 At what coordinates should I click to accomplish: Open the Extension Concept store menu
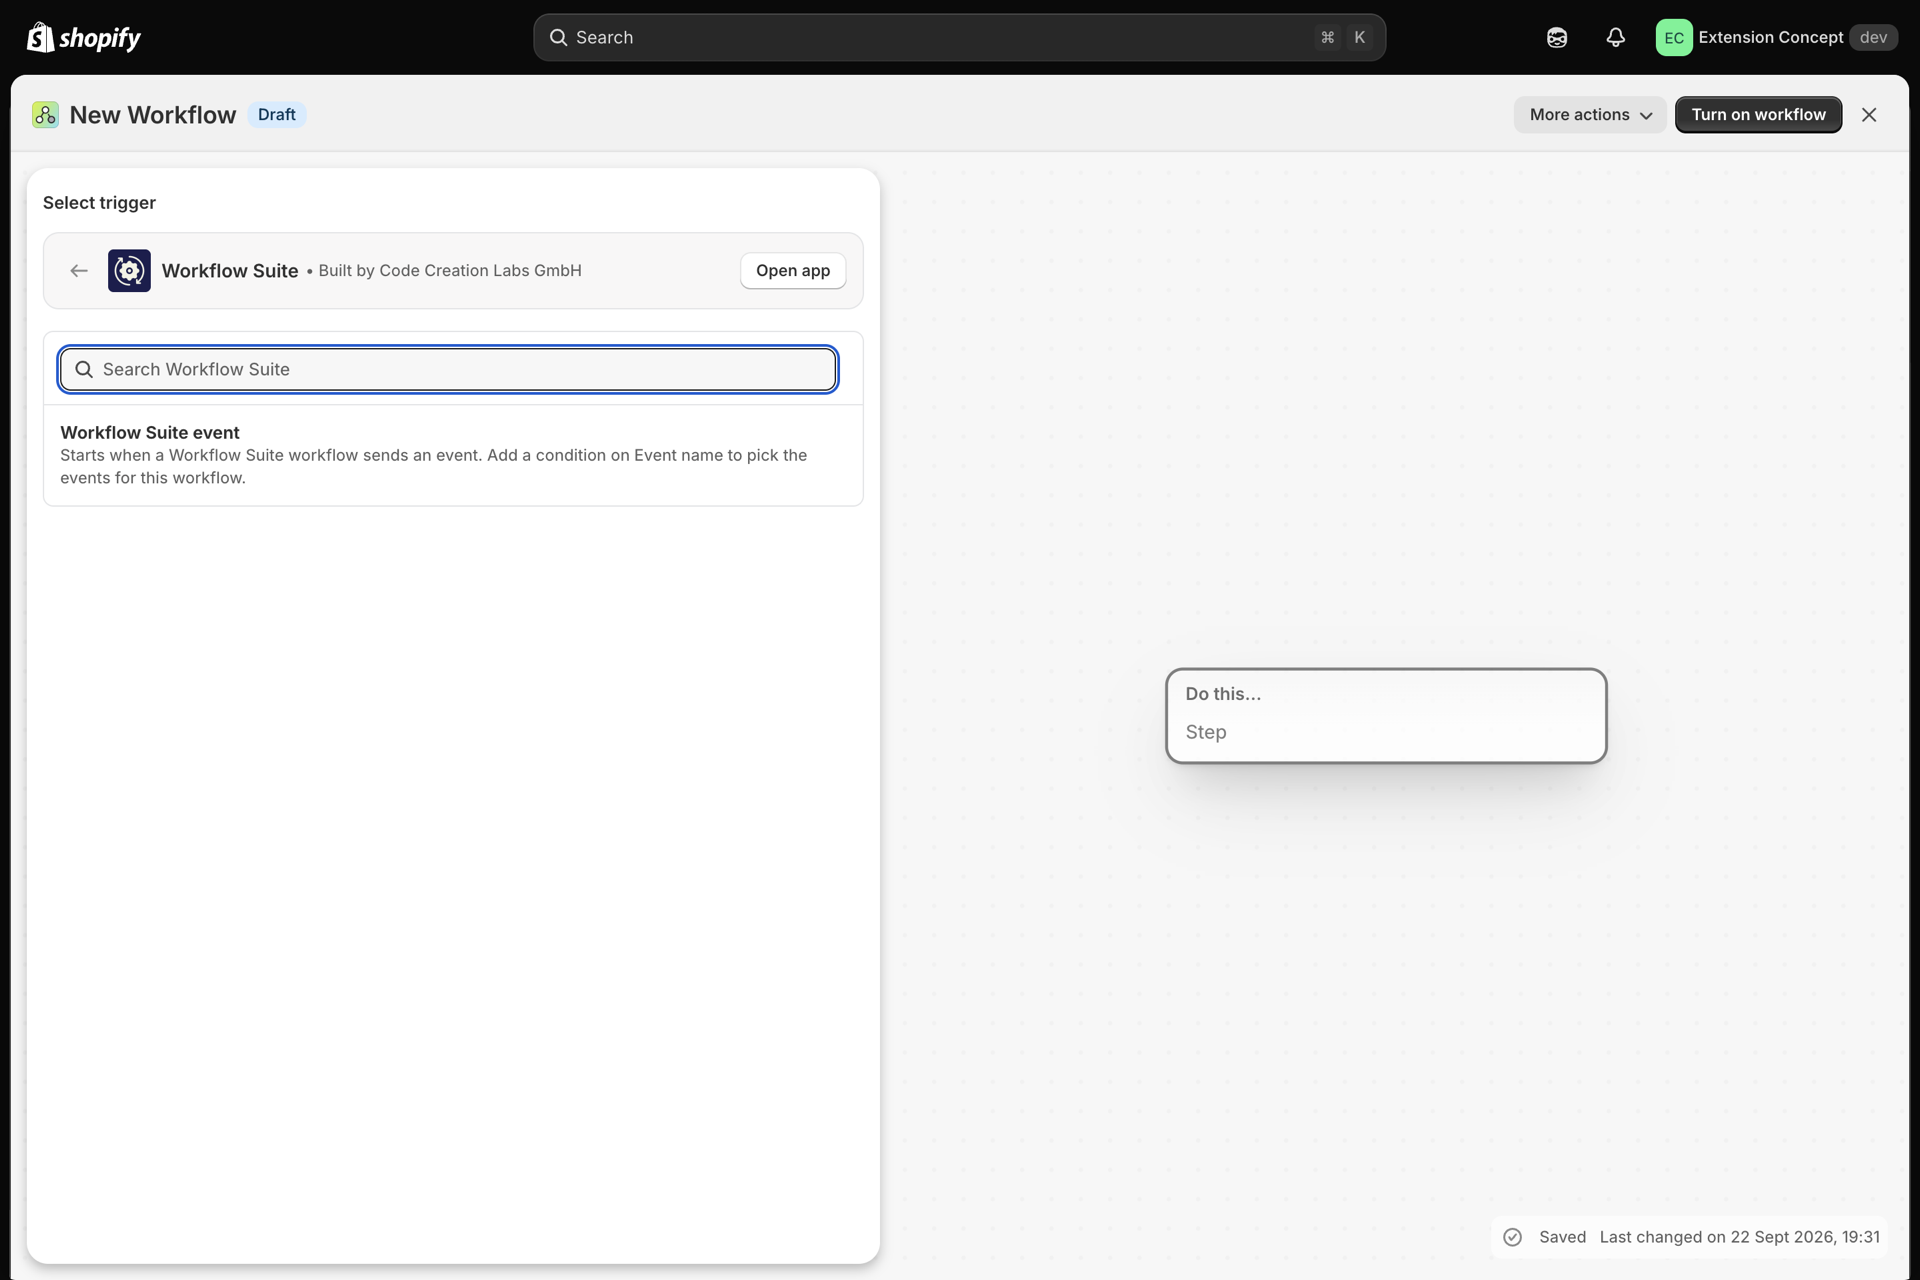tap(1777, 37)
